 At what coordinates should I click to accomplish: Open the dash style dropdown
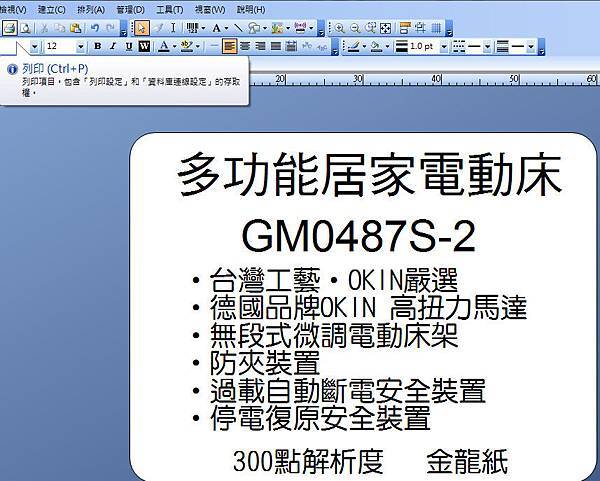click(487, 47)
